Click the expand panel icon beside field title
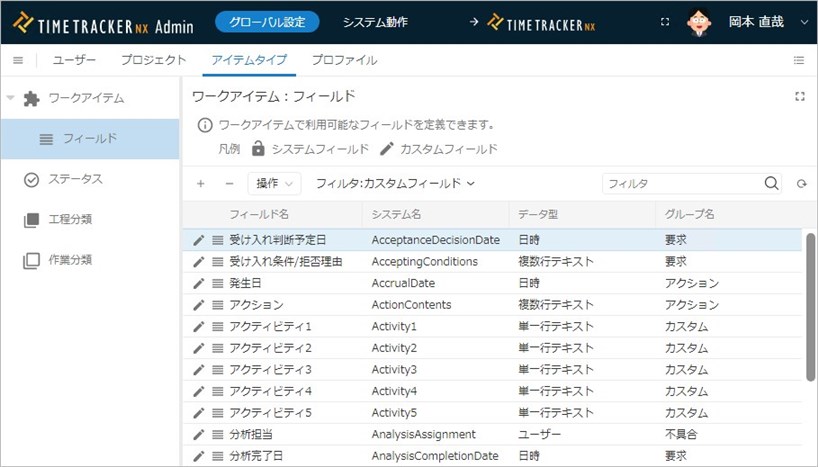The height and width of the screenshot is (467, 818). [799, 97]
